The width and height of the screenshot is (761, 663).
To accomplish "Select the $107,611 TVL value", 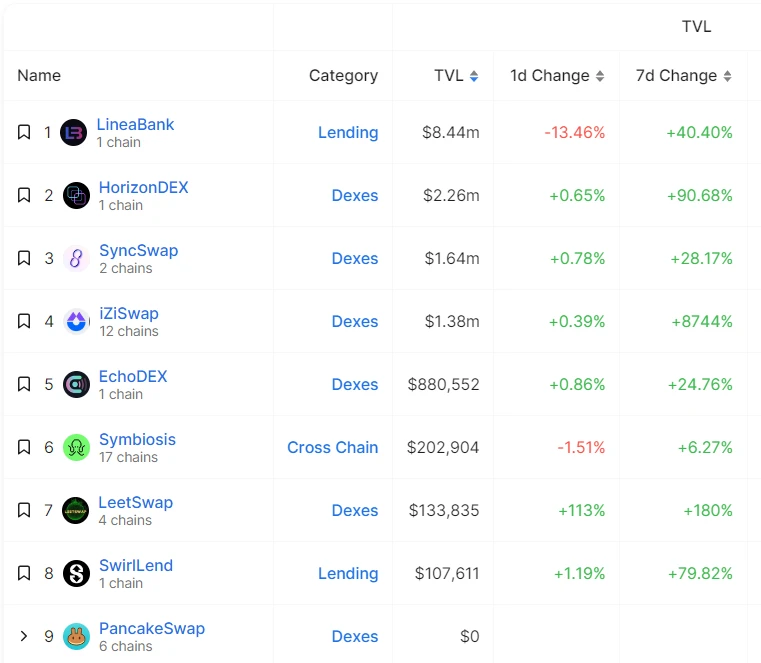I will [x=447, y=573].
